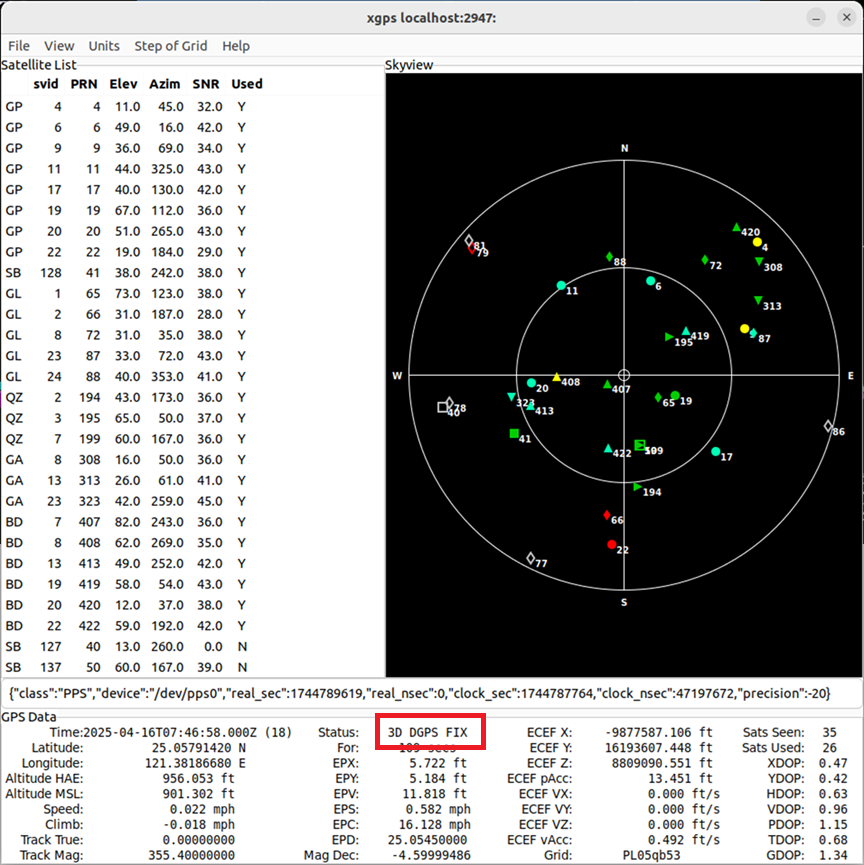Click the green triangle marker labeled 194
The image size is (864, 865).
pyautogui.click(x=638, y=487)
